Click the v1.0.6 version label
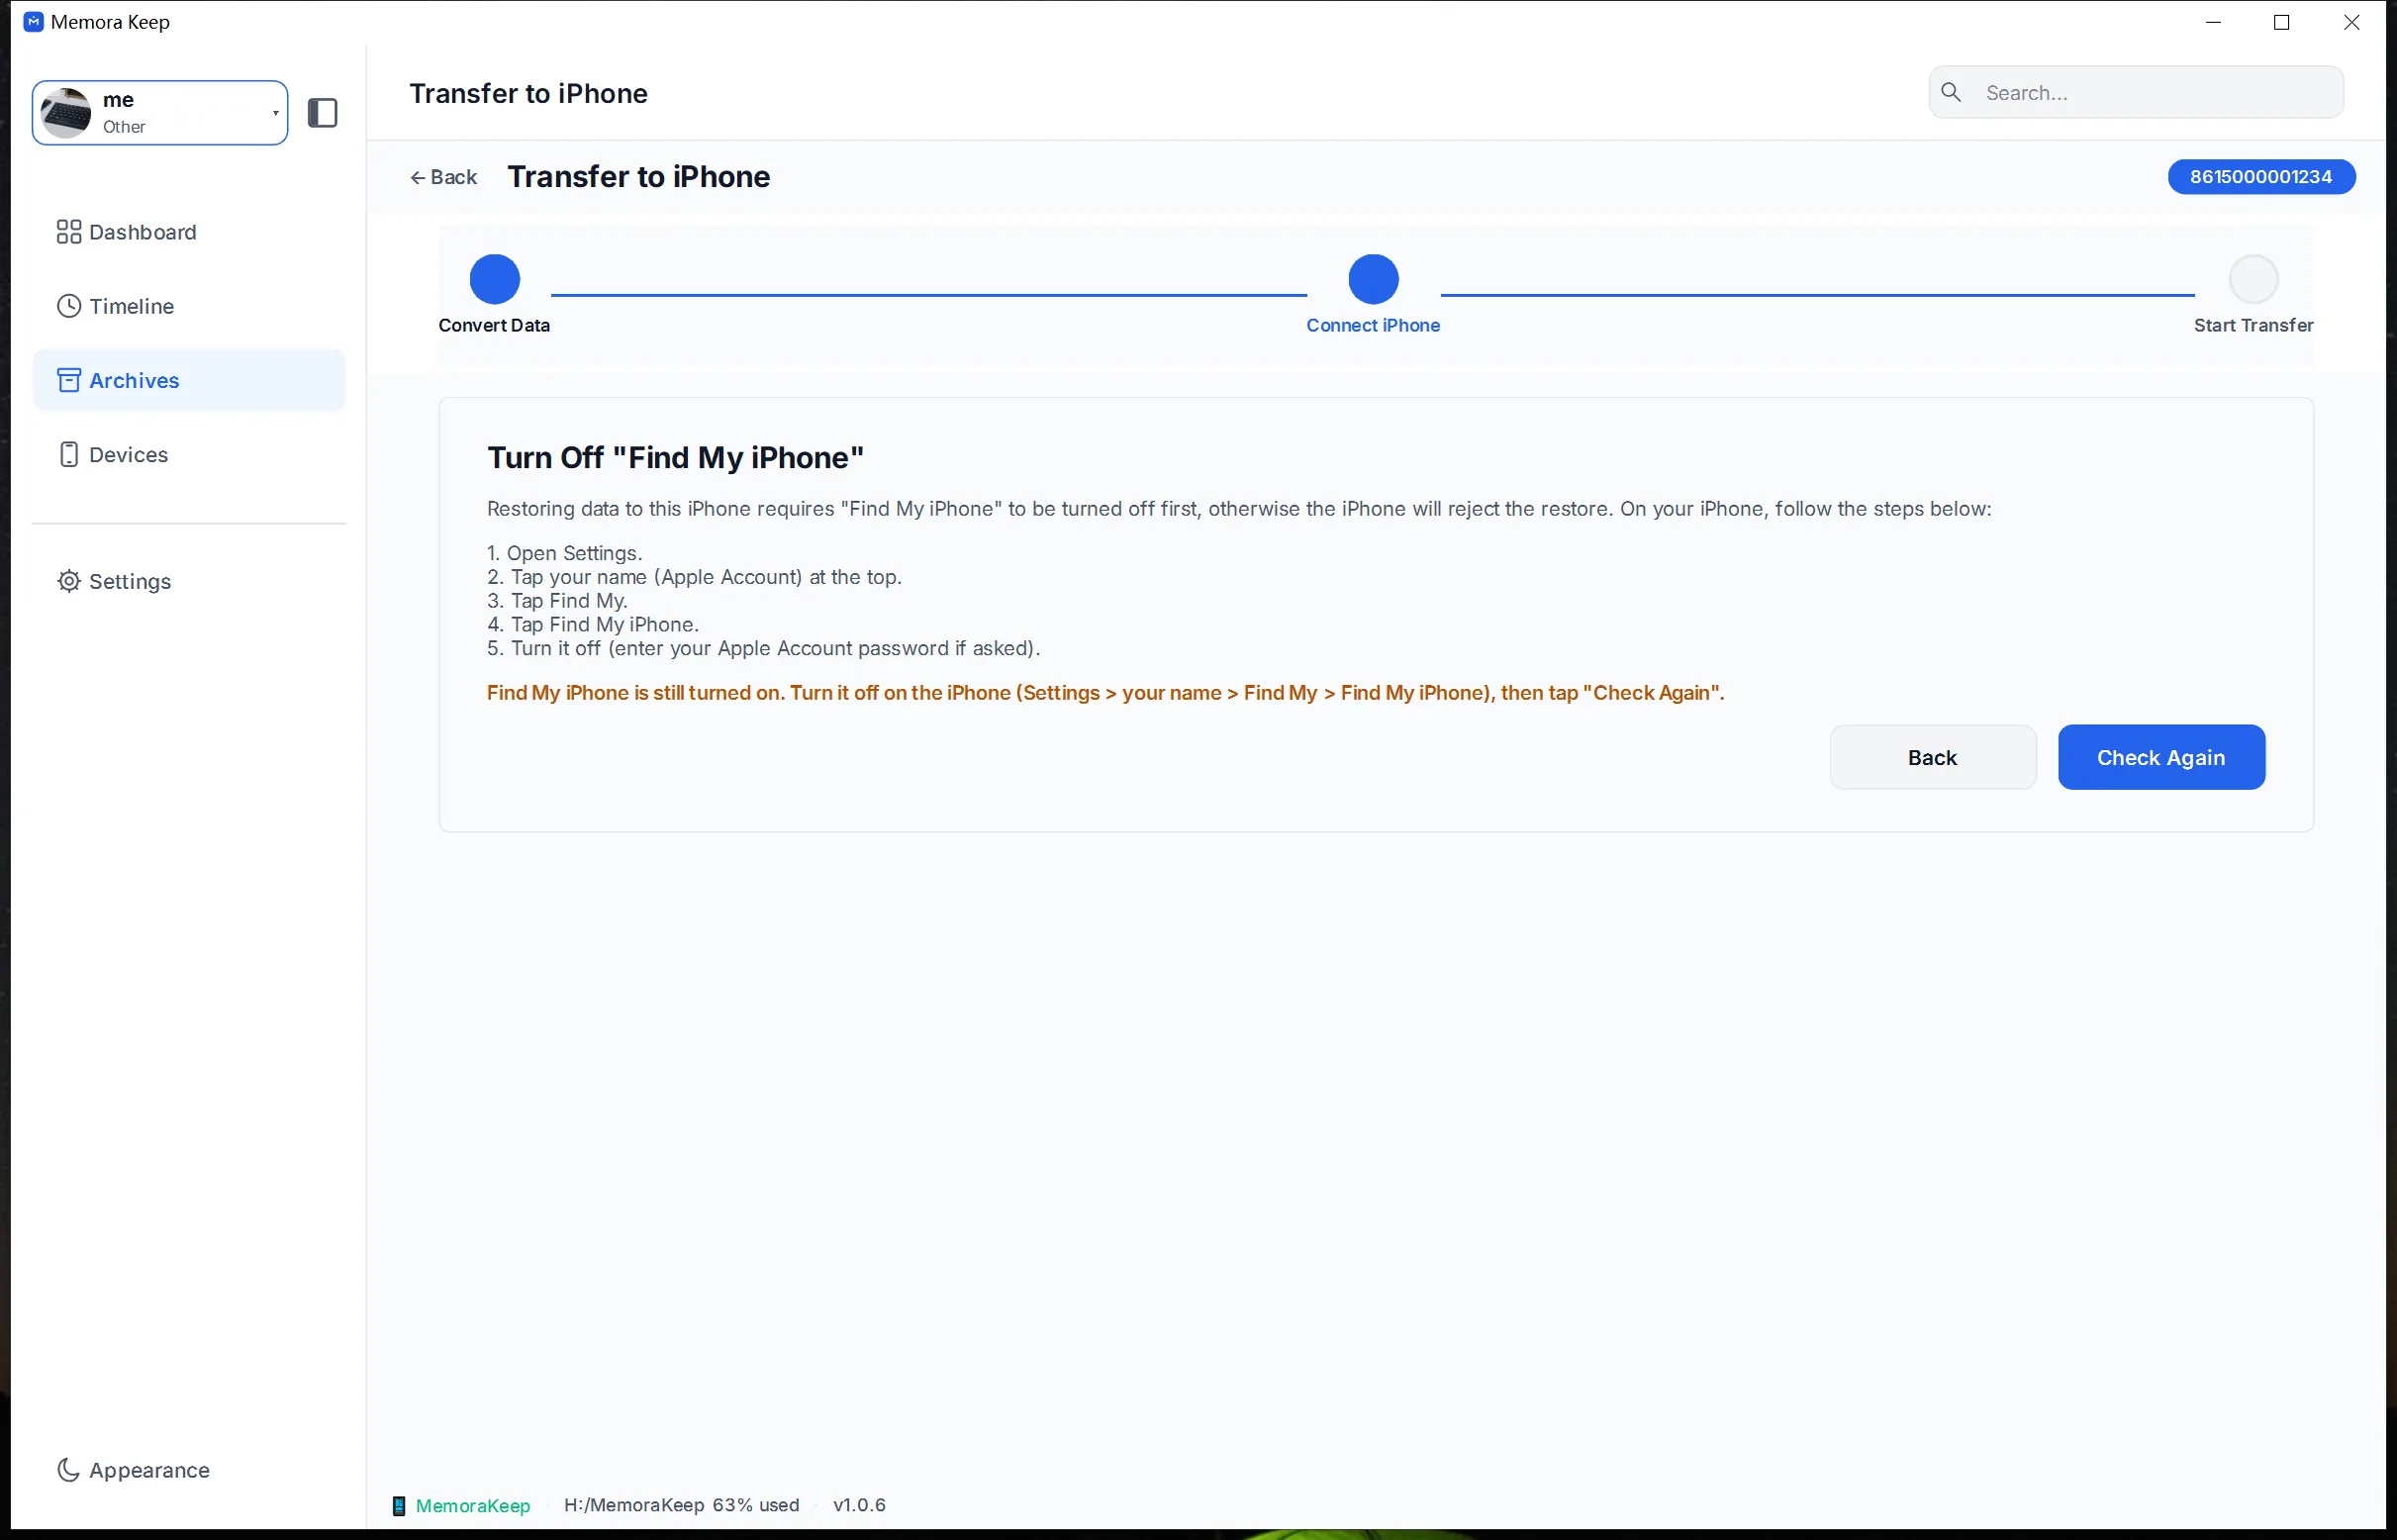Screen dimensions: 2397x1540 coord(859,1505)
